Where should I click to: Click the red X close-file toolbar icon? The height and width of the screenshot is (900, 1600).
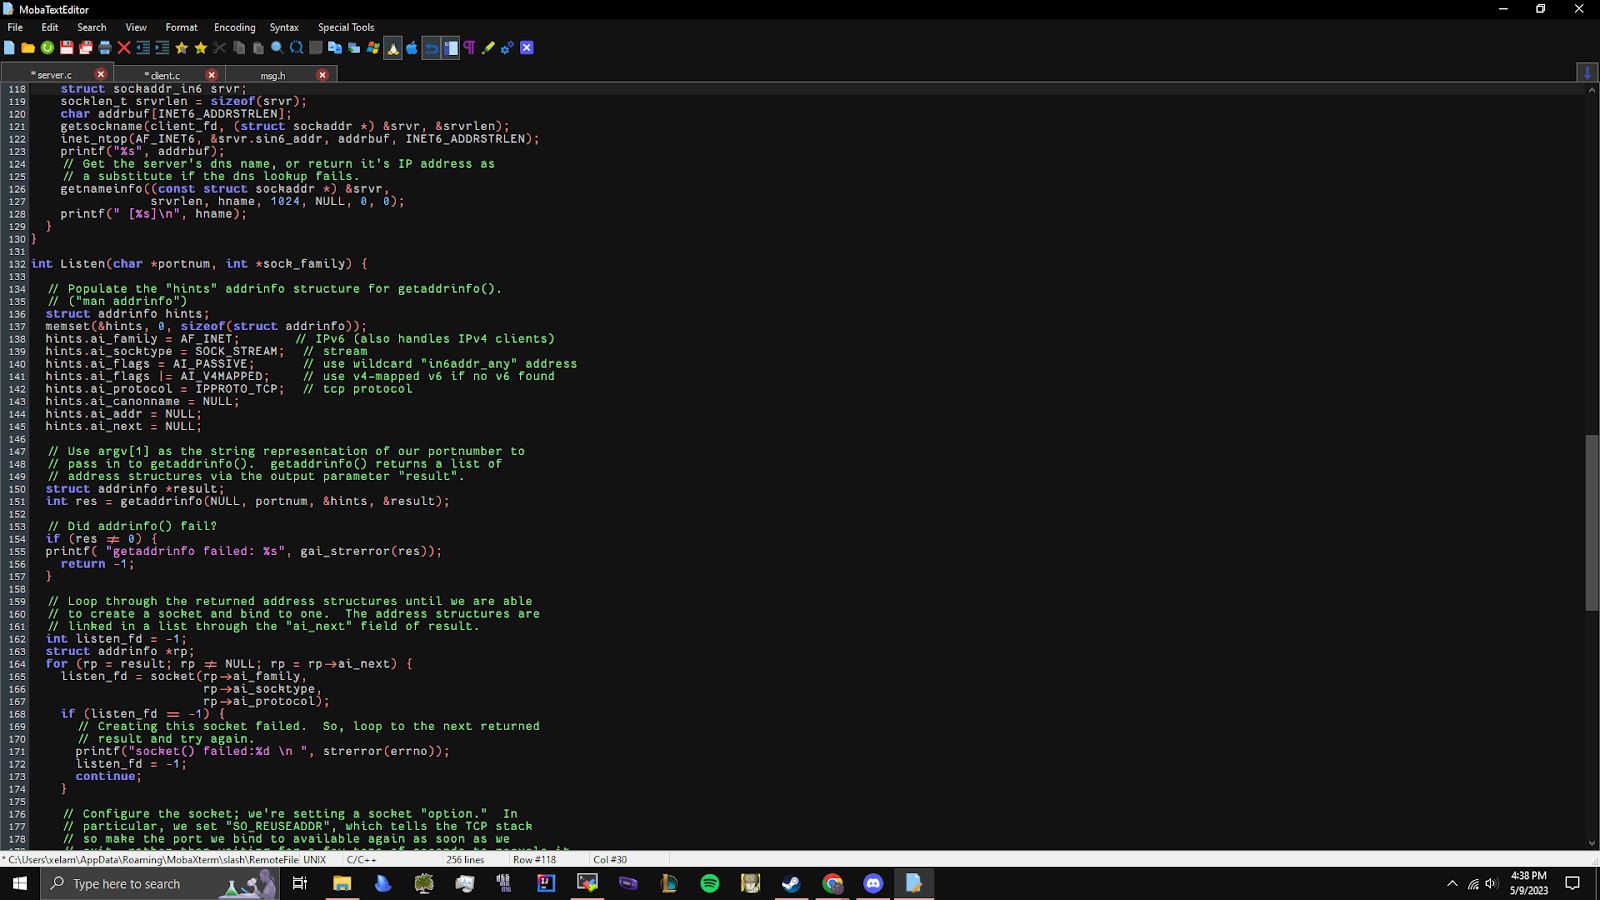[124, 48]
